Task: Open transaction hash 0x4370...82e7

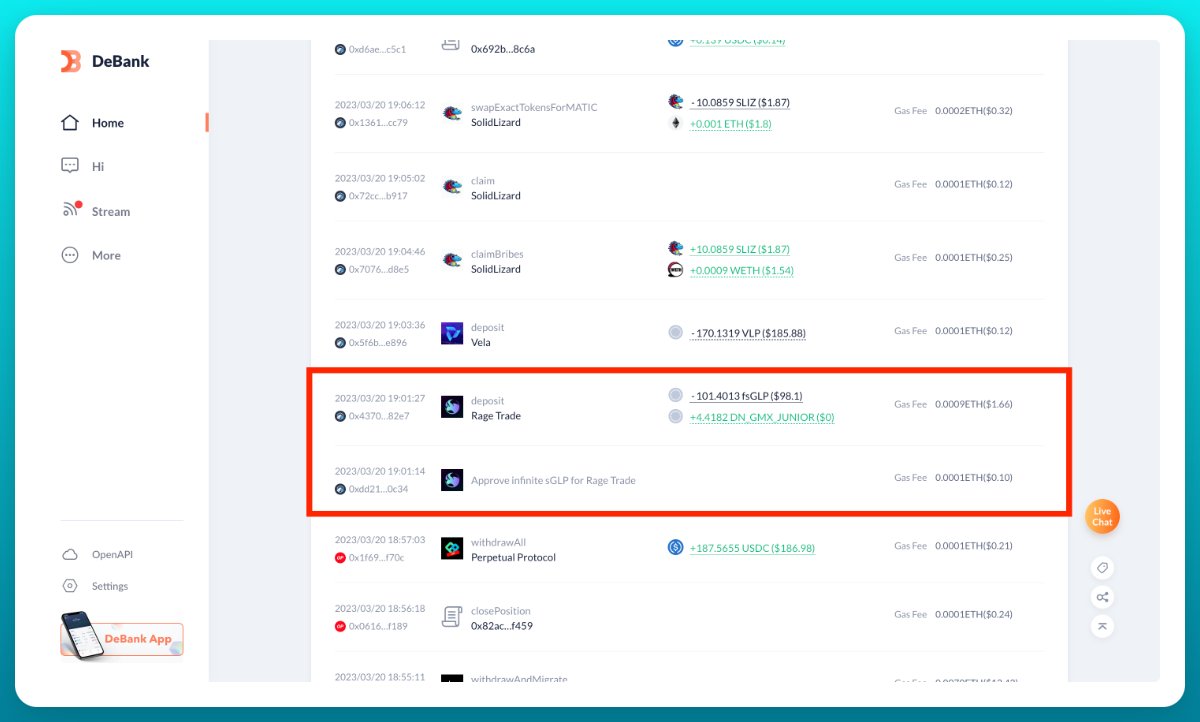Action: [378, 416]
